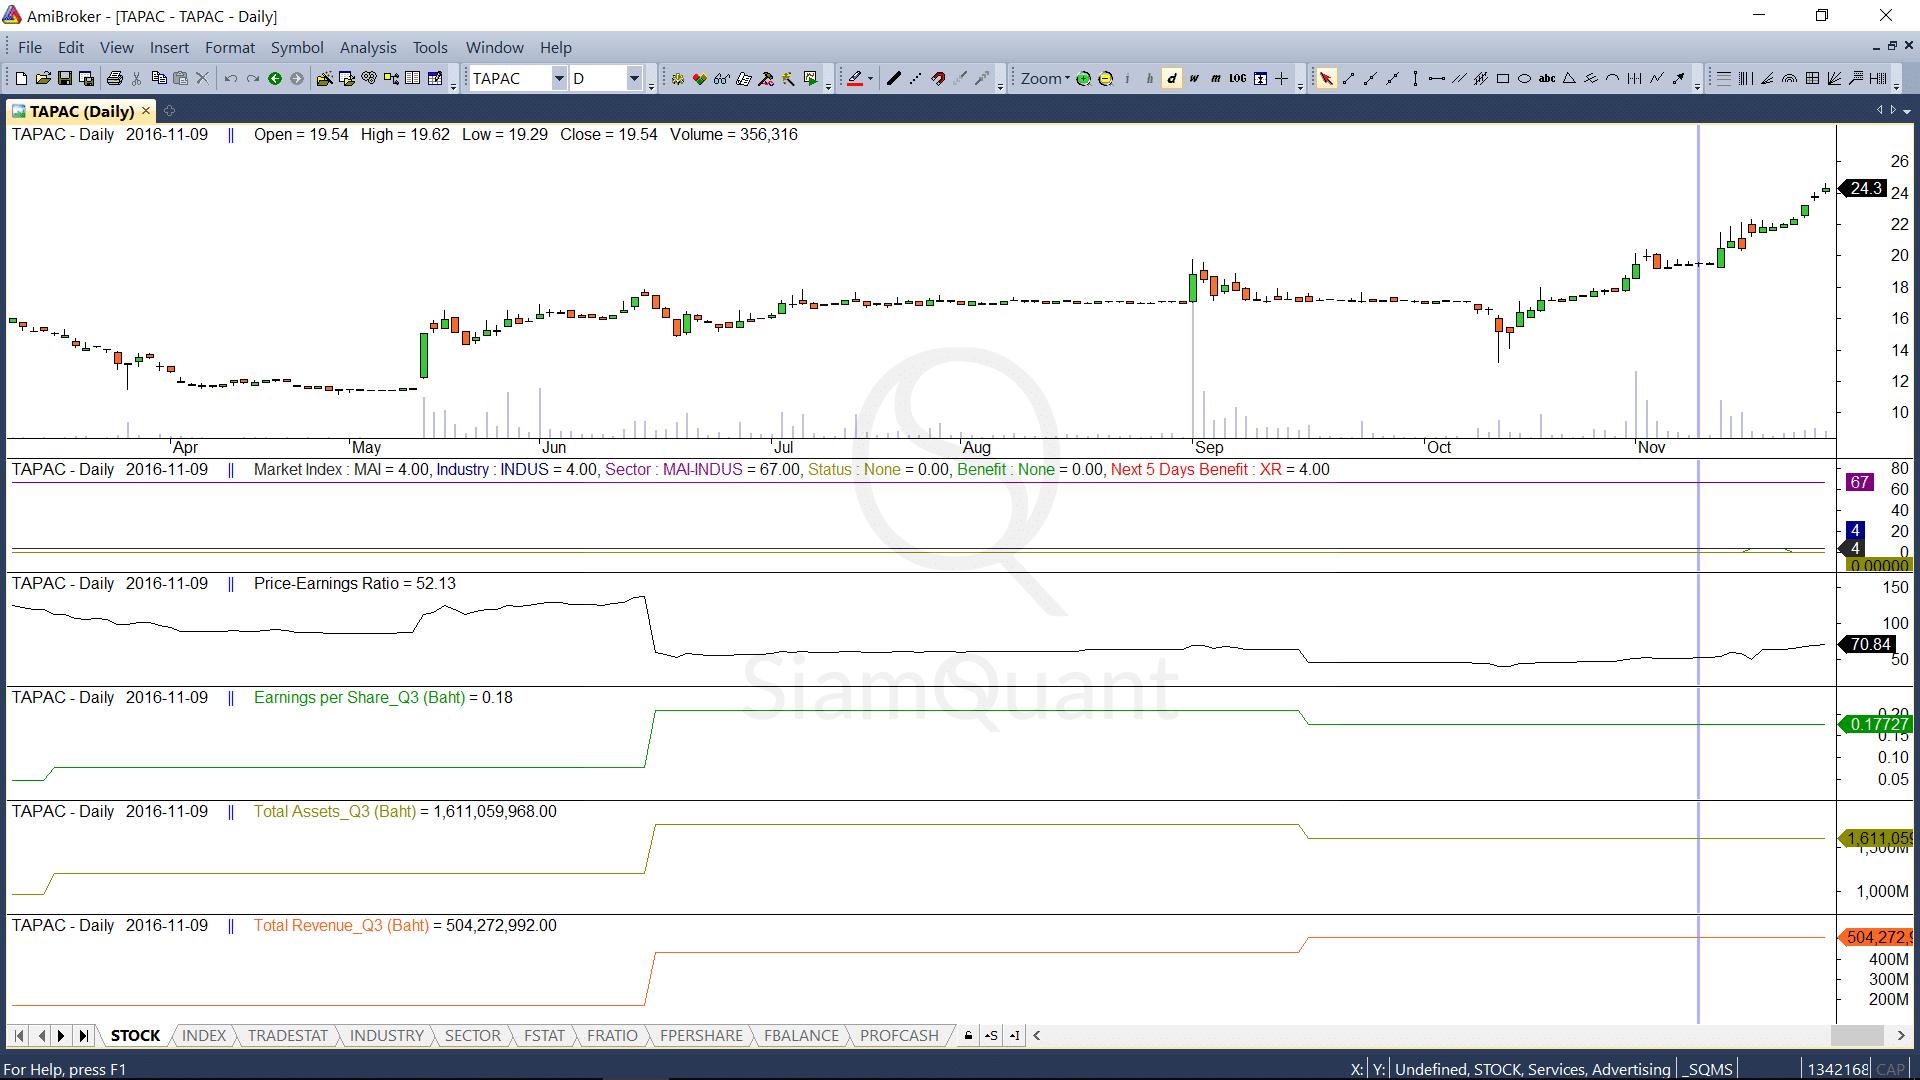Screen dimensions: 1920x1080
Task: Switch to the FBALANCE sheet tab
Action: 801,1035
